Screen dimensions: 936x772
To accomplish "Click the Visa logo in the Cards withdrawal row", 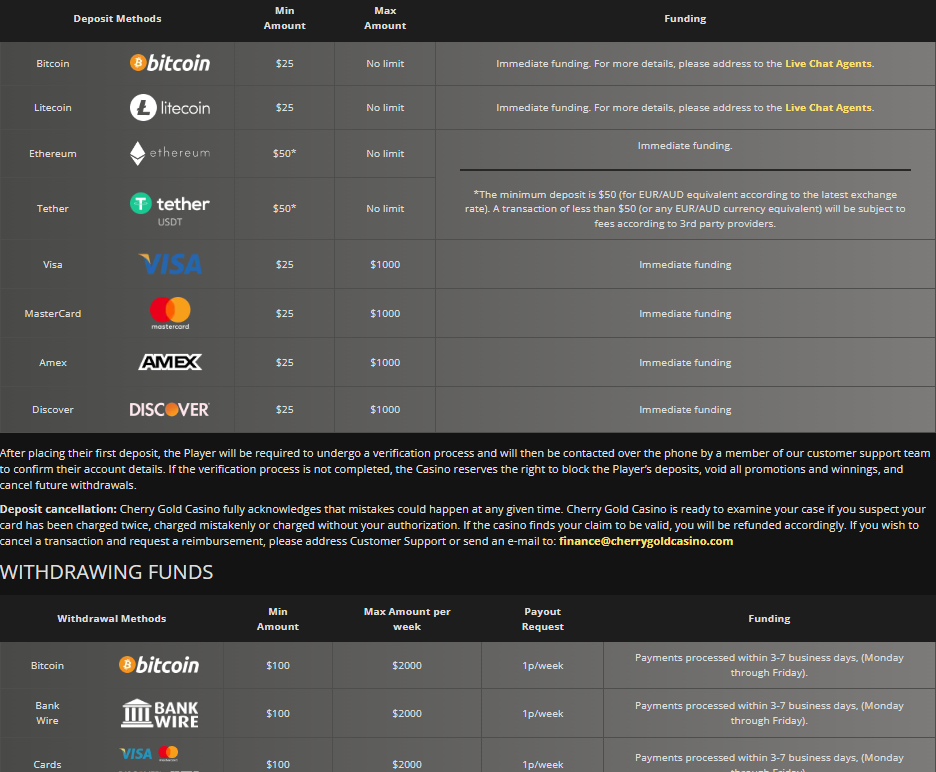I will pyautogui.click(x=136, y=753).
